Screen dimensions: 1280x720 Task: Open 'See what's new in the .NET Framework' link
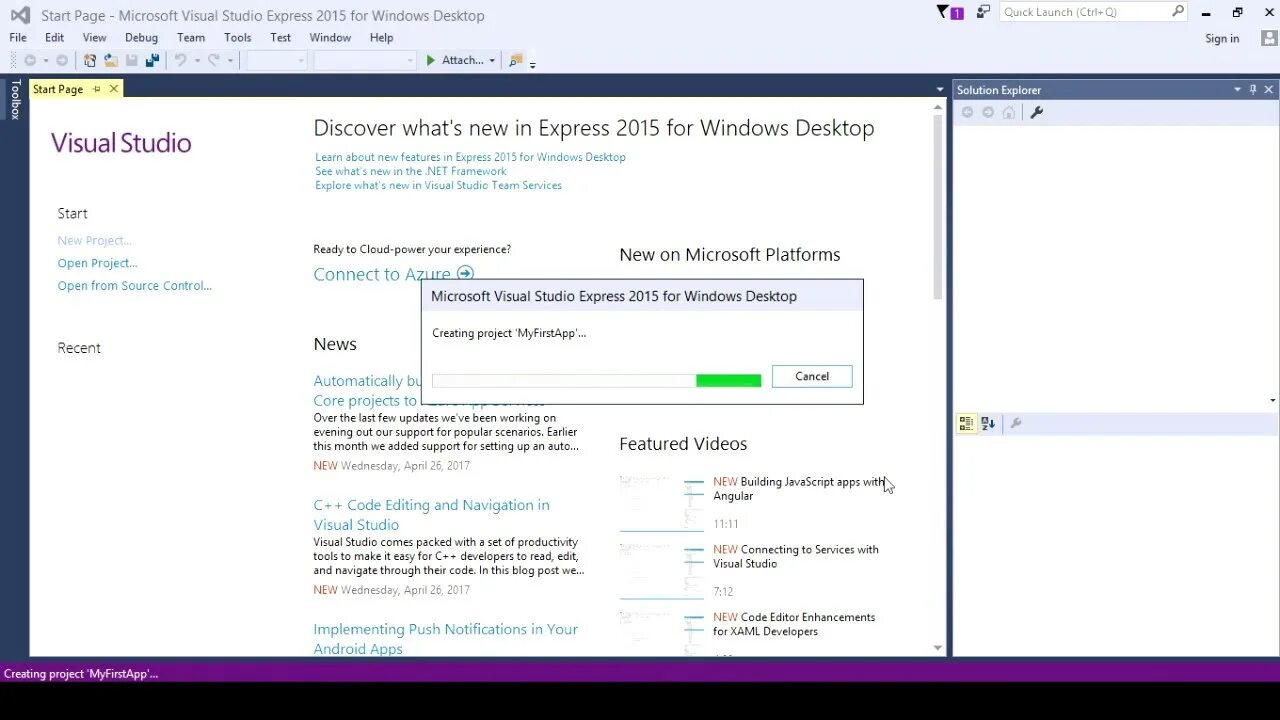coord(410,171)
